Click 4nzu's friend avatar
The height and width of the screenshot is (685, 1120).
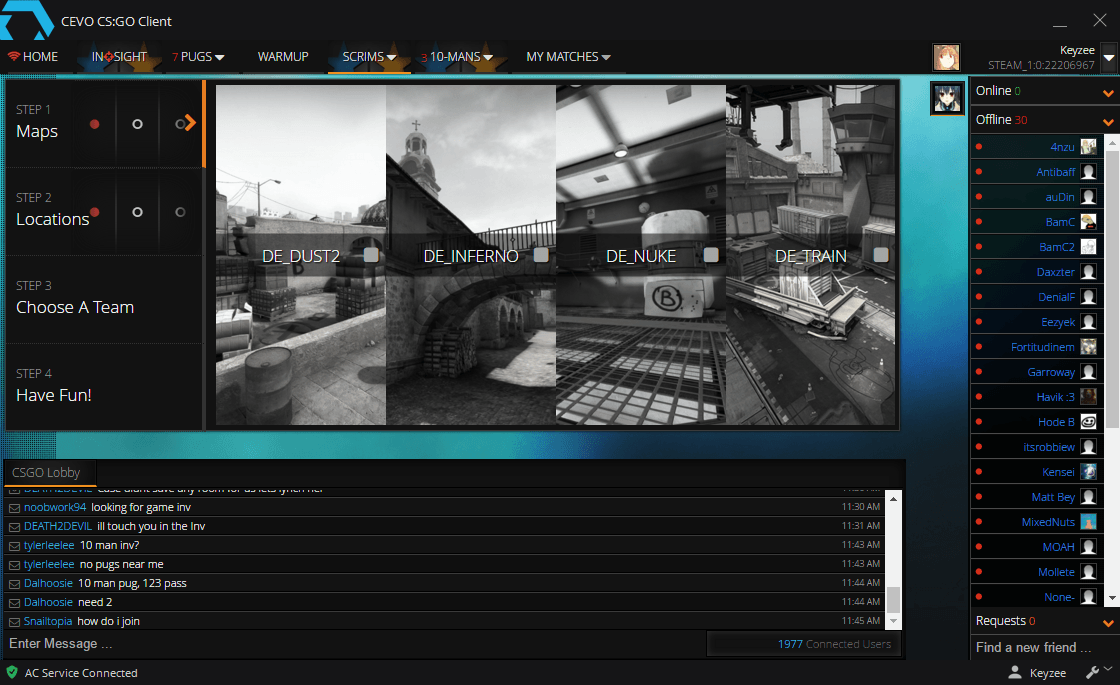click(1088, 146)
